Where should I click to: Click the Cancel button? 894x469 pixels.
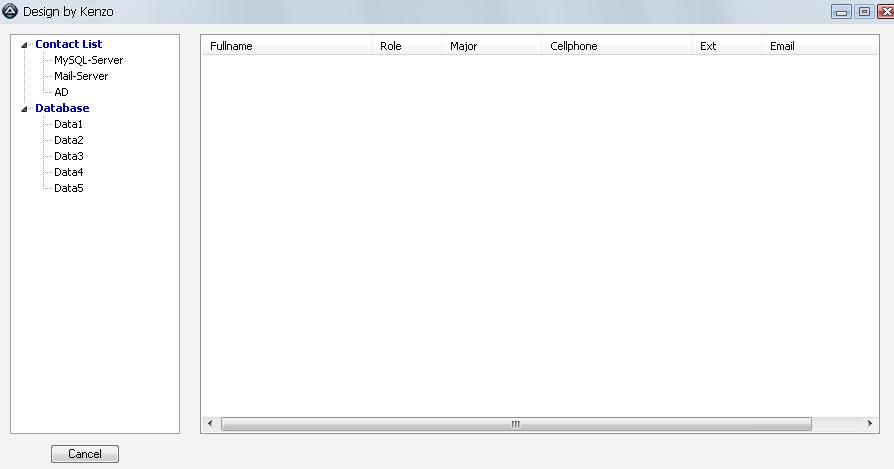(85, 454)
